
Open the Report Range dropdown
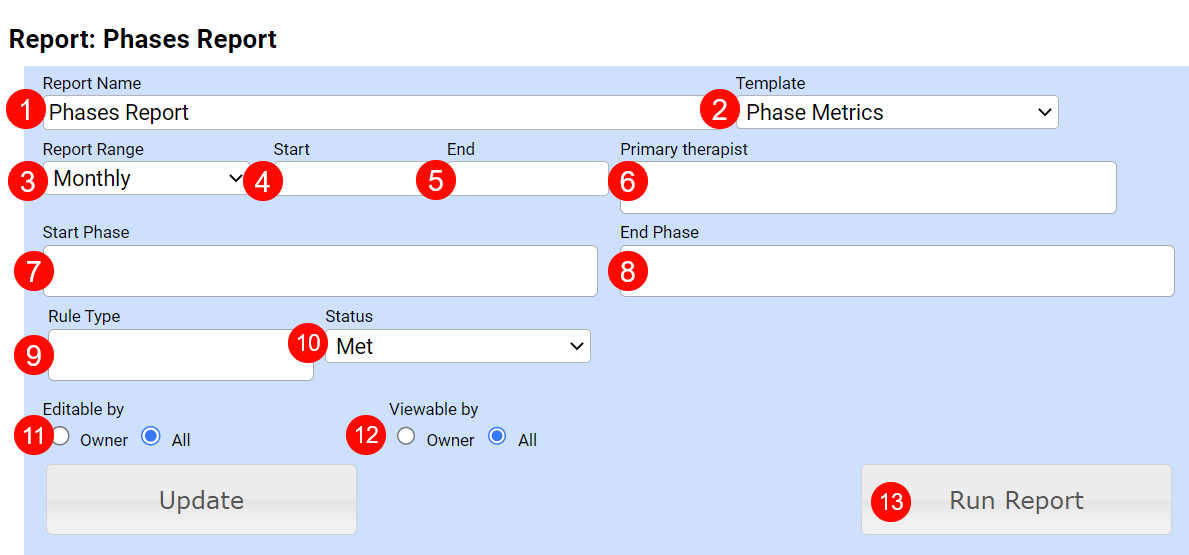(x=146, y=179)
